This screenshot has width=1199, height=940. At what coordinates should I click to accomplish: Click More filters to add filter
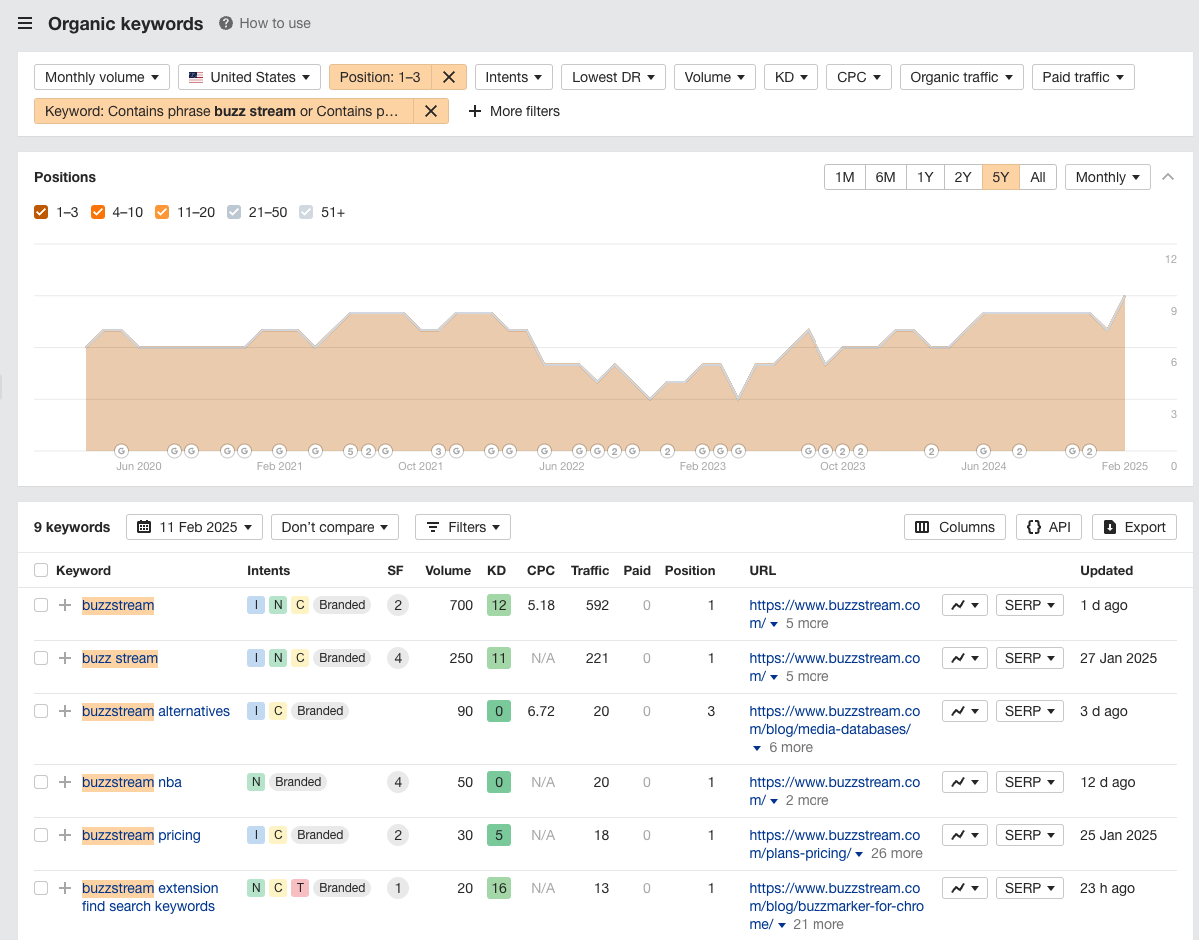514,111
